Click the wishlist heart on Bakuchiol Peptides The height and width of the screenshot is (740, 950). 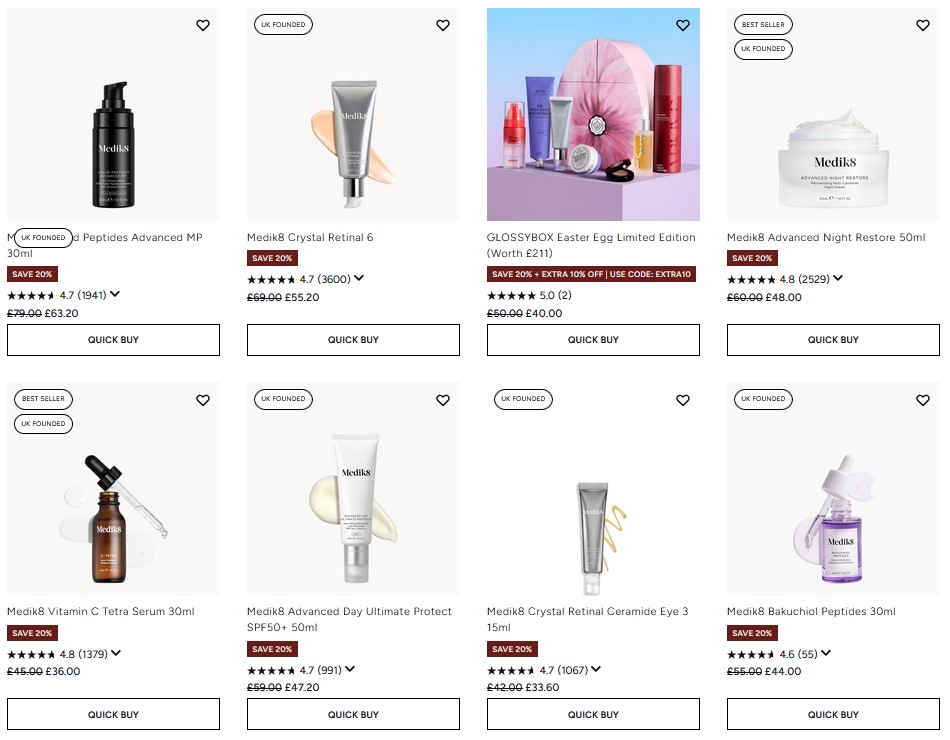point(923,400)
